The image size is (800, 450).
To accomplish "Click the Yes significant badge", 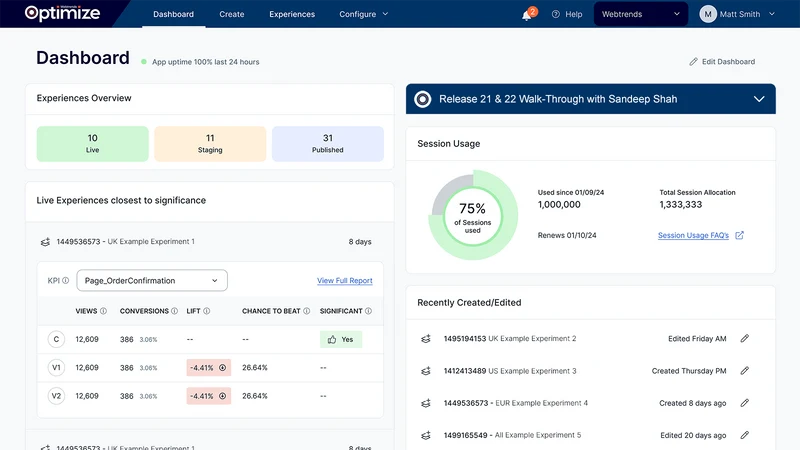I will pyautogui.click(x=341, y=339).
